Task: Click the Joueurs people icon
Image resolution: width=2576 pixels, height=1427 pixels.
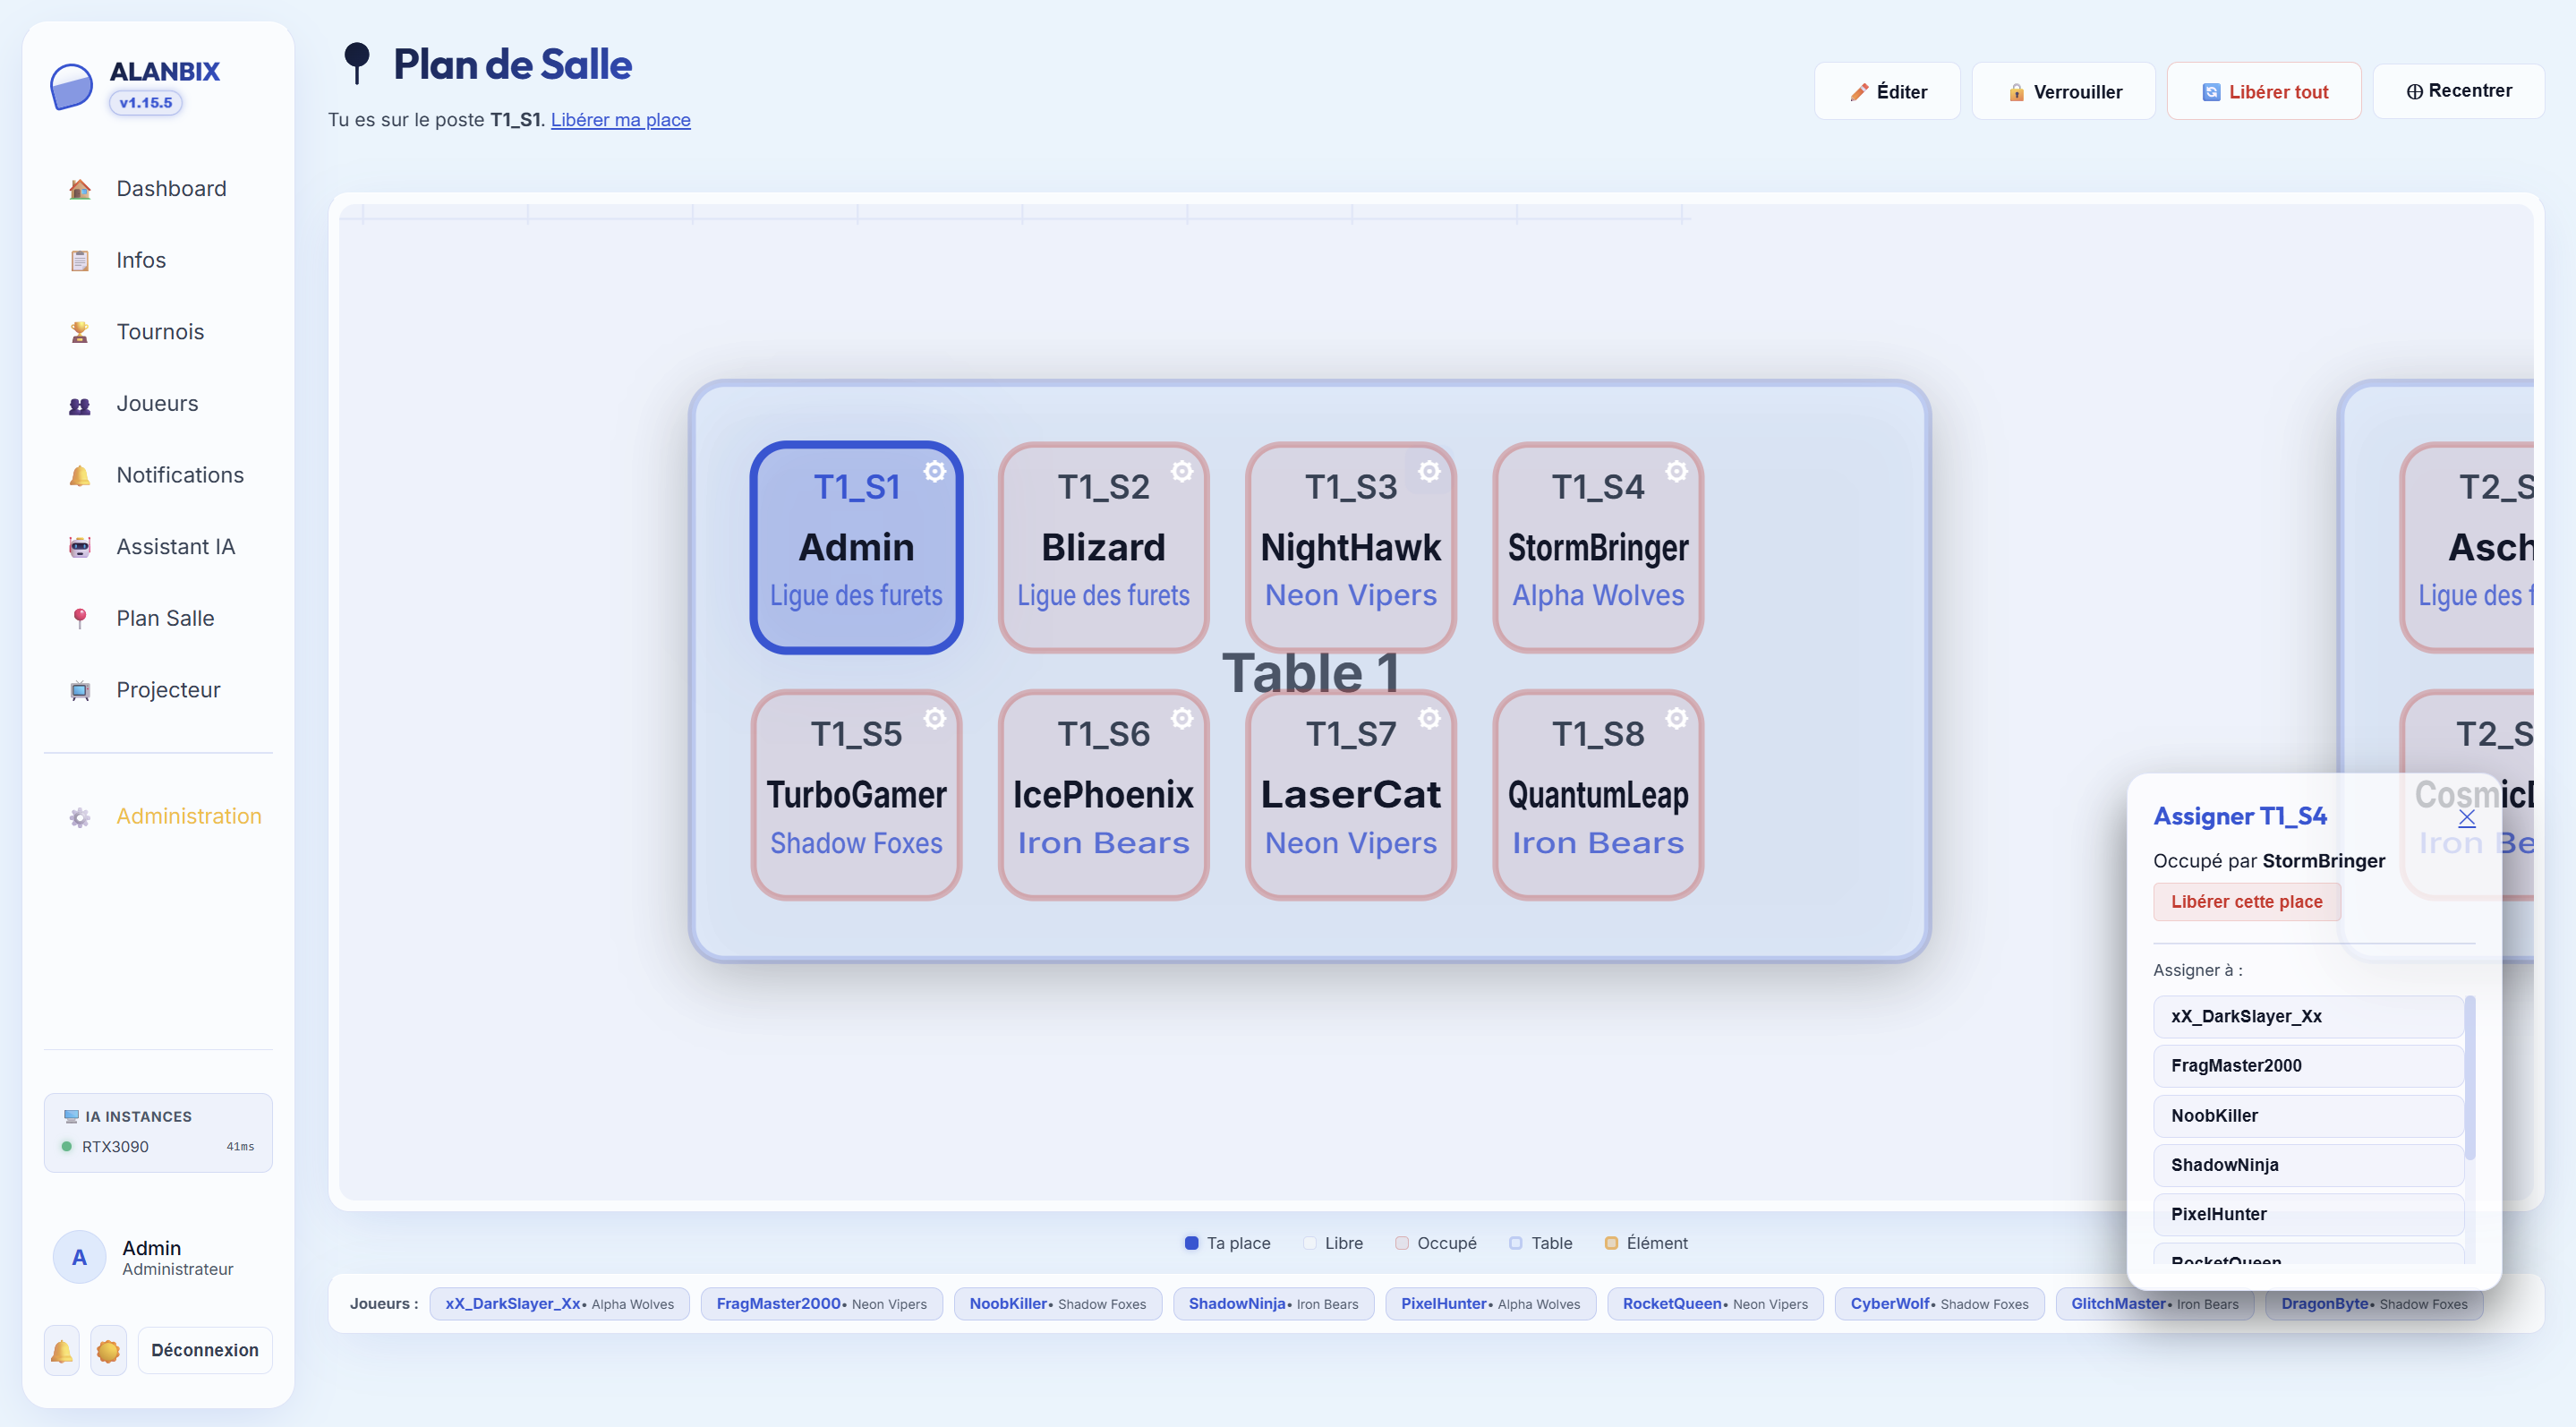Action: (x=80, y=404)
